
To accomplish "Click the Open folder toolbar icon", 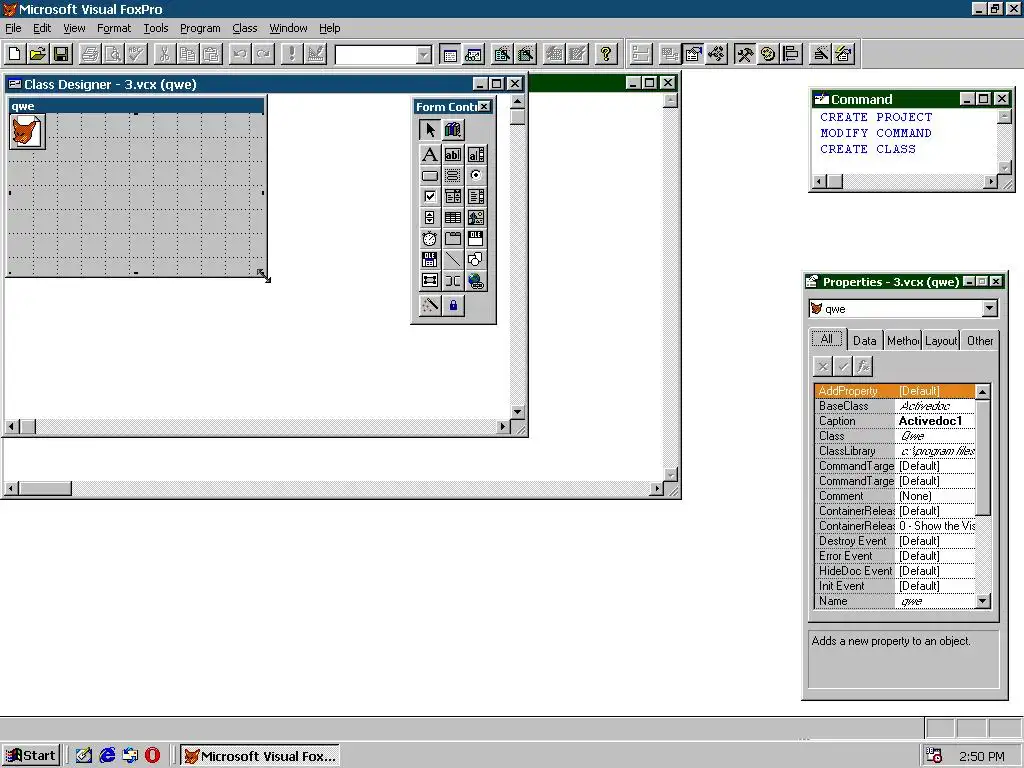I will 38,54.
